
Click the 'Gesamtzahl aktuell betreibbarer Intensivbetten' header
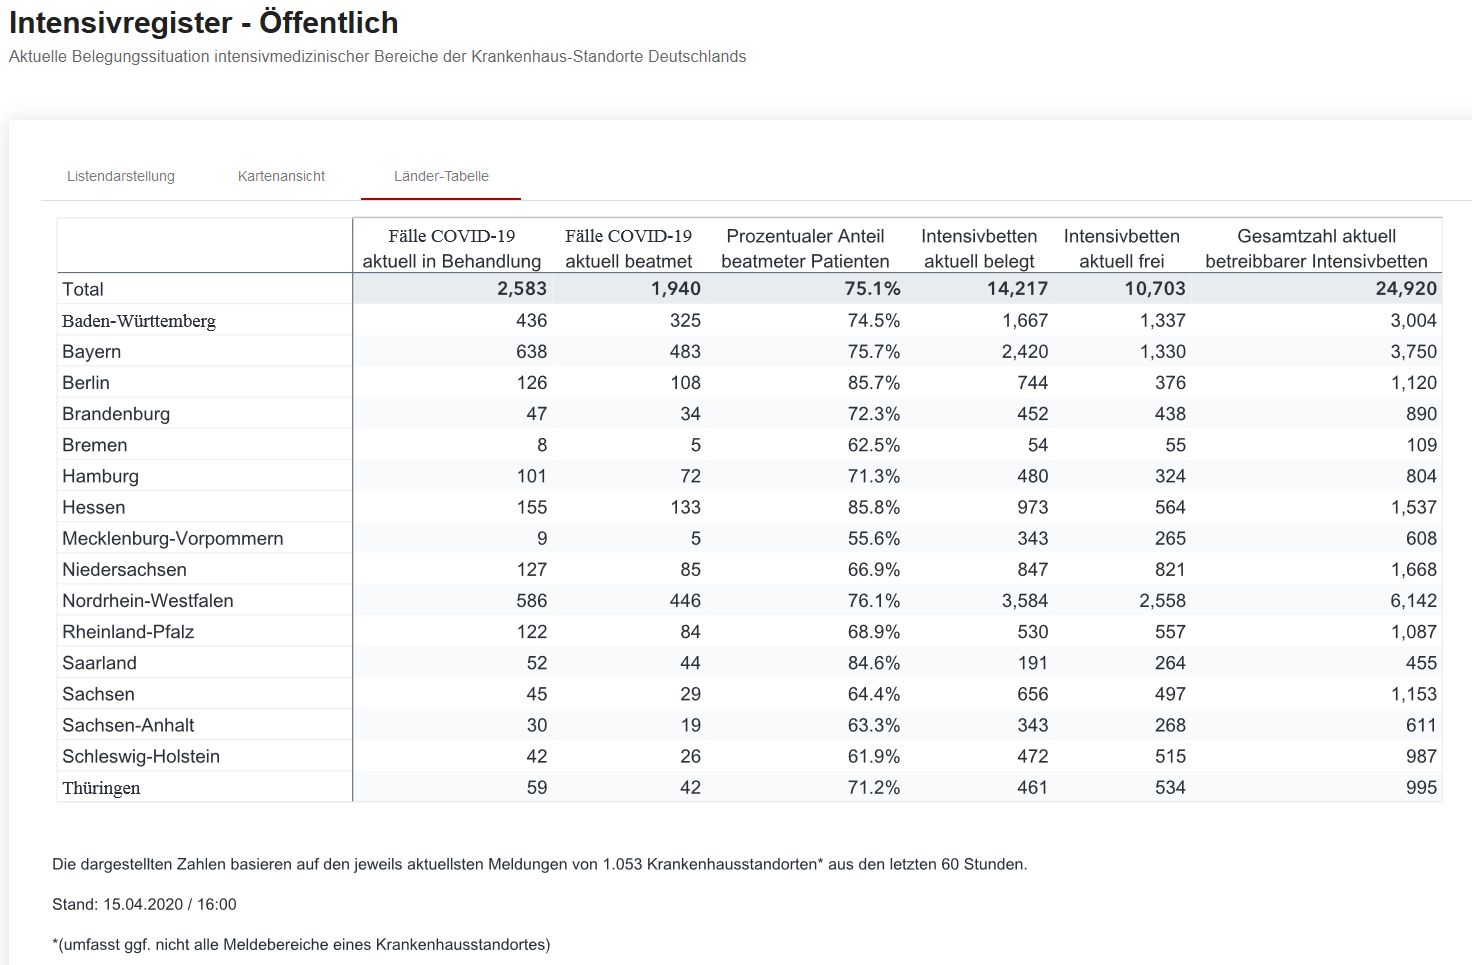coord(1316,248)
